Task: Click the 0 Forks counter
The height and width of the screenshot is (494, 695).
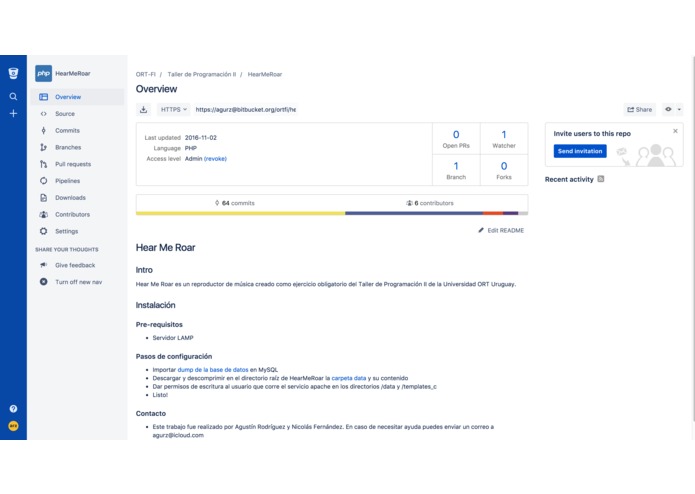Action: [x=504, y=170]
